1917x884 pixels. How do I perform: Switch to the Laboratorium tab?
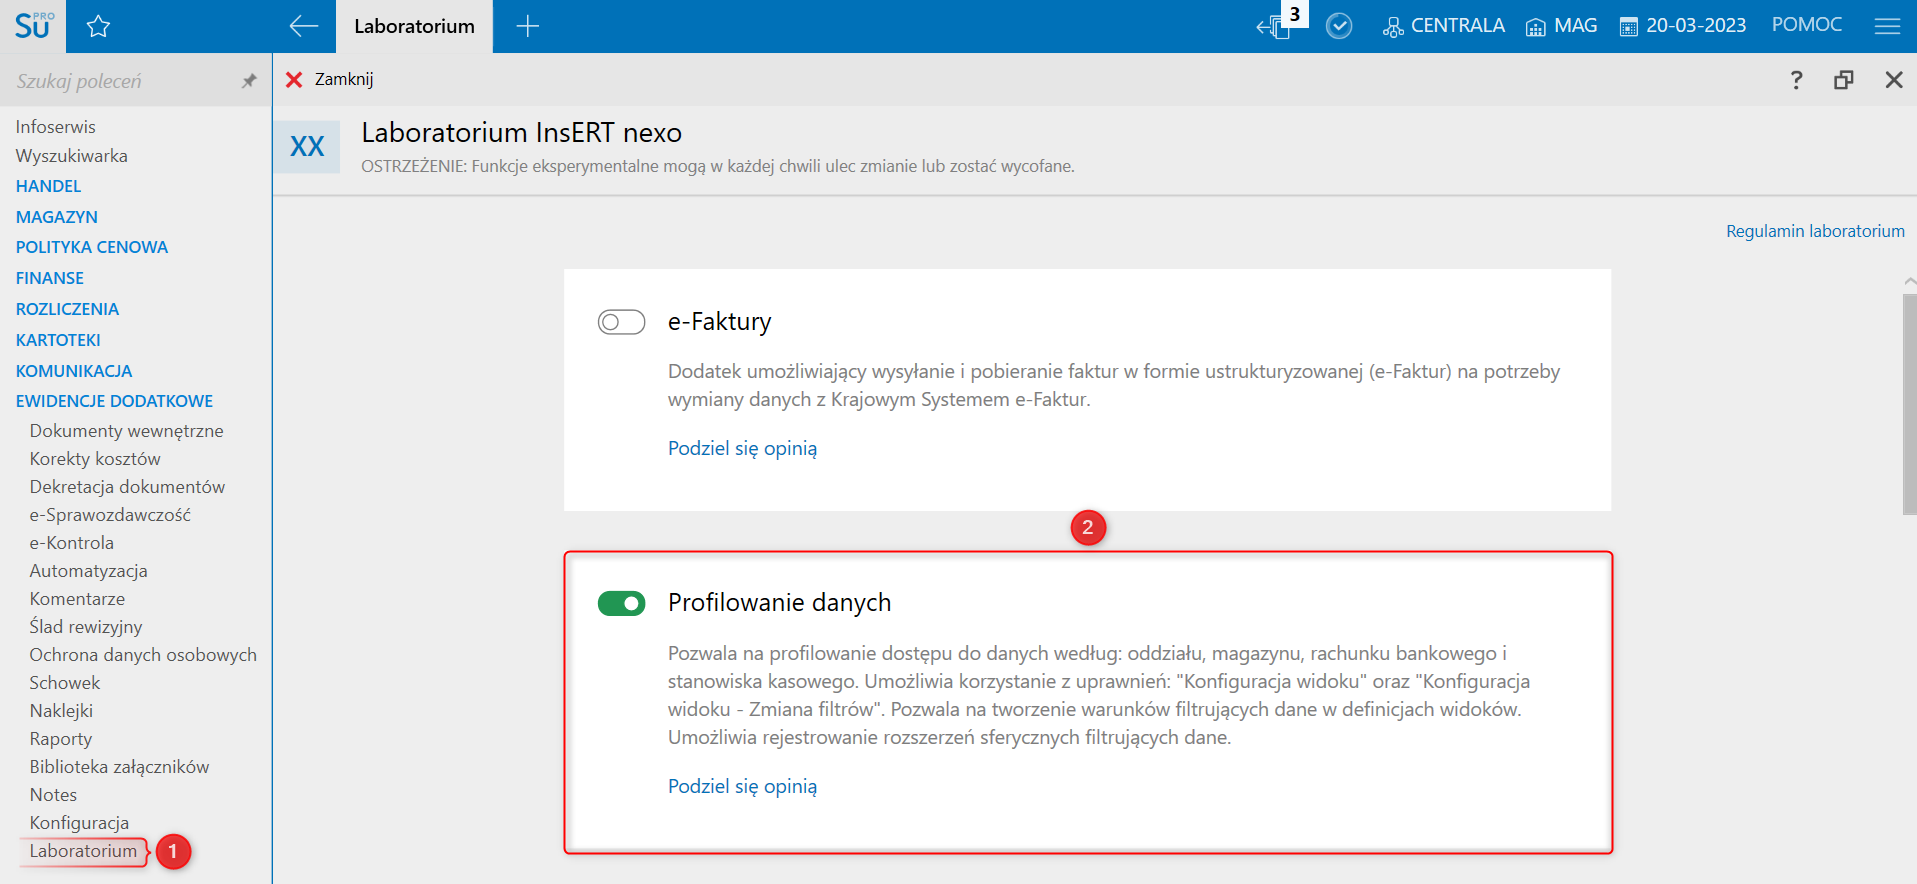tap(414, 27)
